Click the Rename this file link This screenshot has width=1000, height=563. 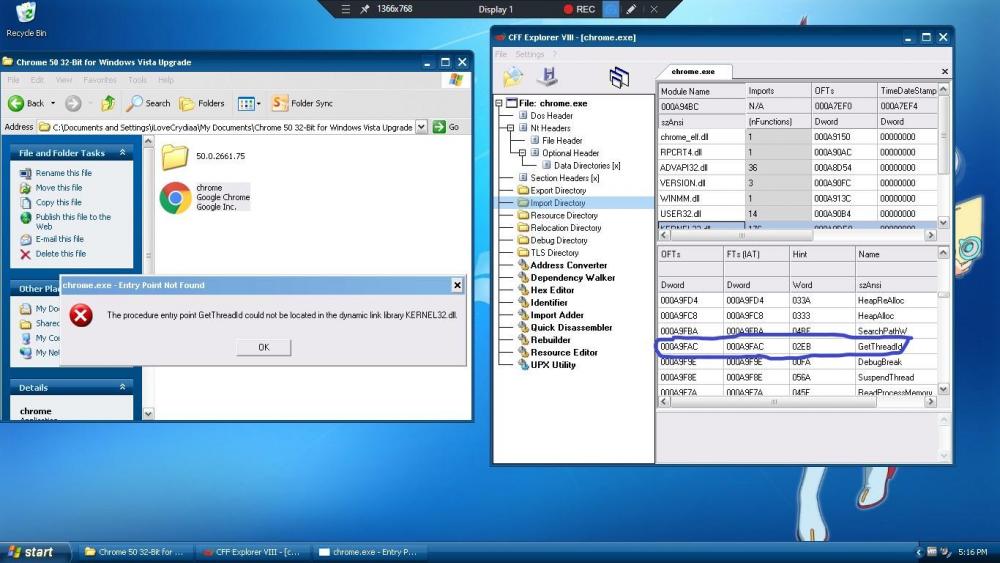pos(63,173)
